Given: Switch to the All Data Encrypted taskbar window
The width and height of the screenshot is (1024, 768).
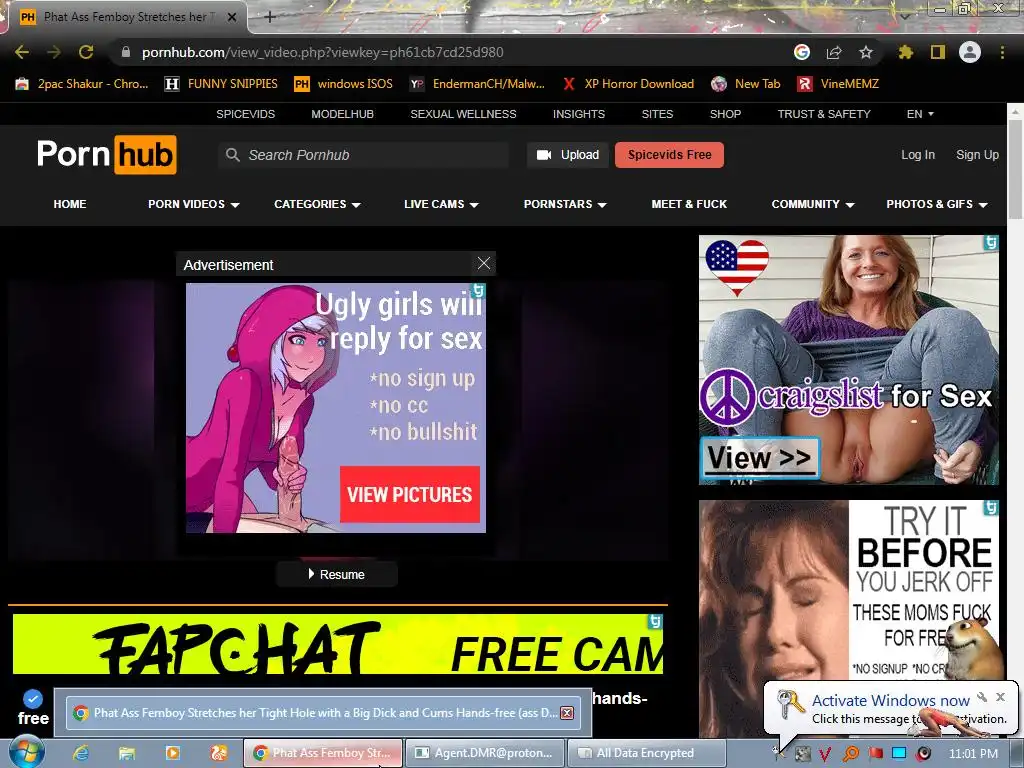Looking at the screenshot, I should click(x=646, y=753).
